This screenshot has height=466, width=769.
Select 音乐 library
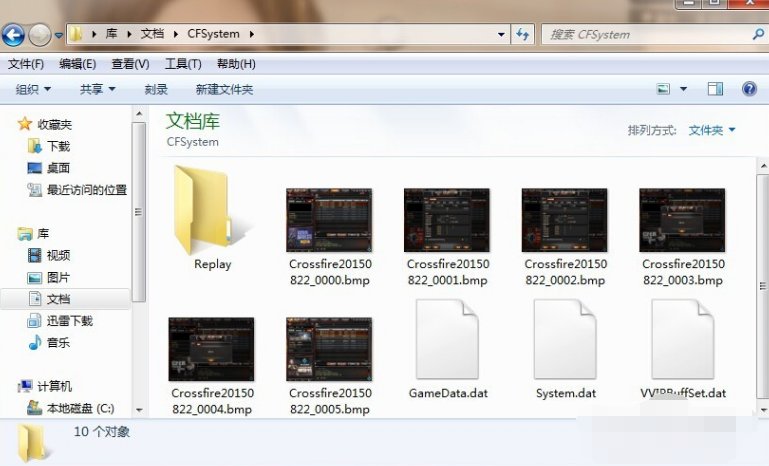point(58,343)
